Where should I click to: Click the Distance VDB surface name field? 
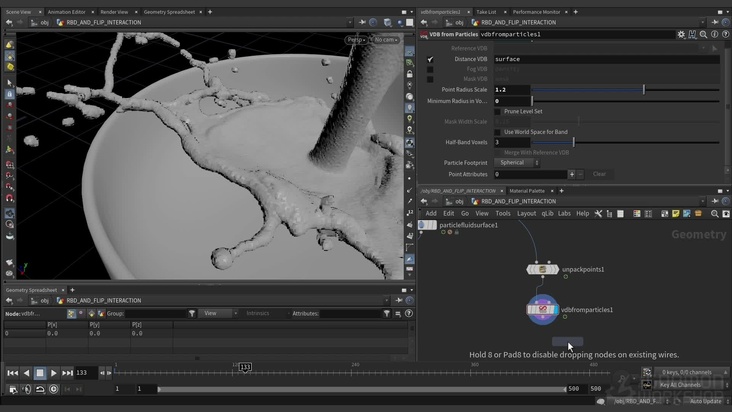[606, 59]
